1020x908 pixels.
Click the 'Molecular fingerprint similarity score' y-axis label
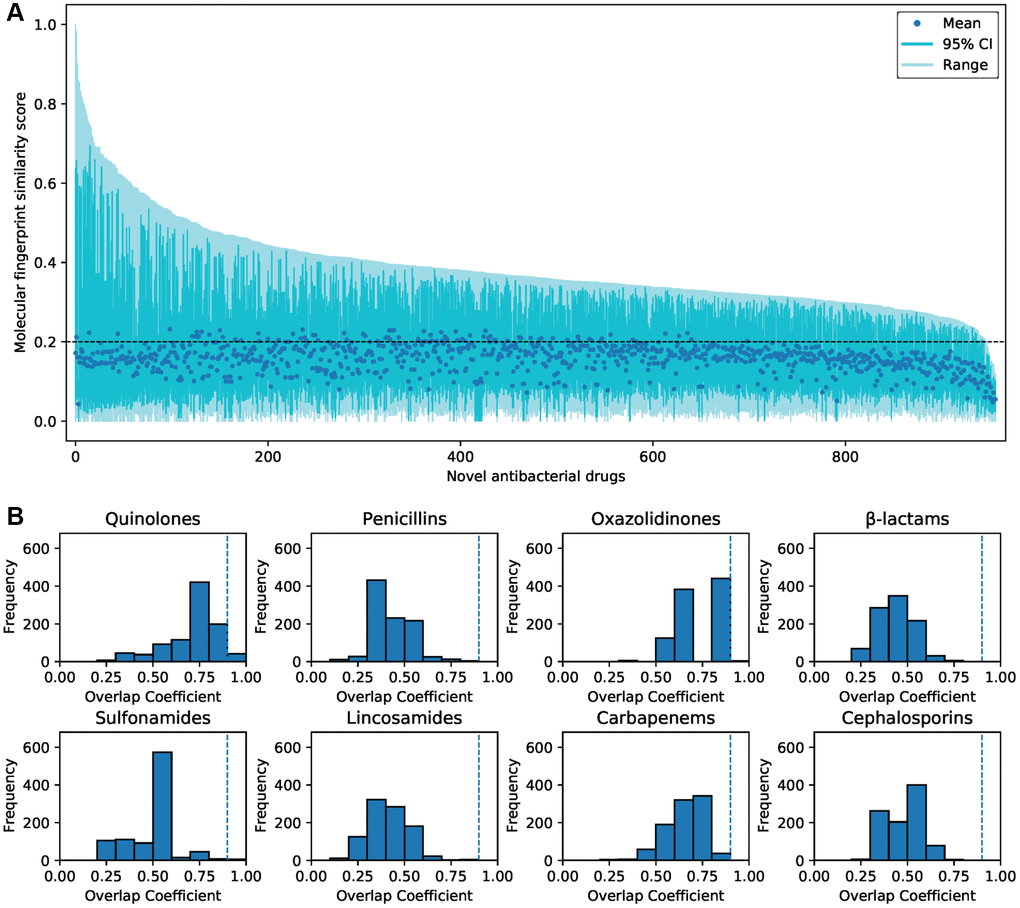tap(20, 228)
